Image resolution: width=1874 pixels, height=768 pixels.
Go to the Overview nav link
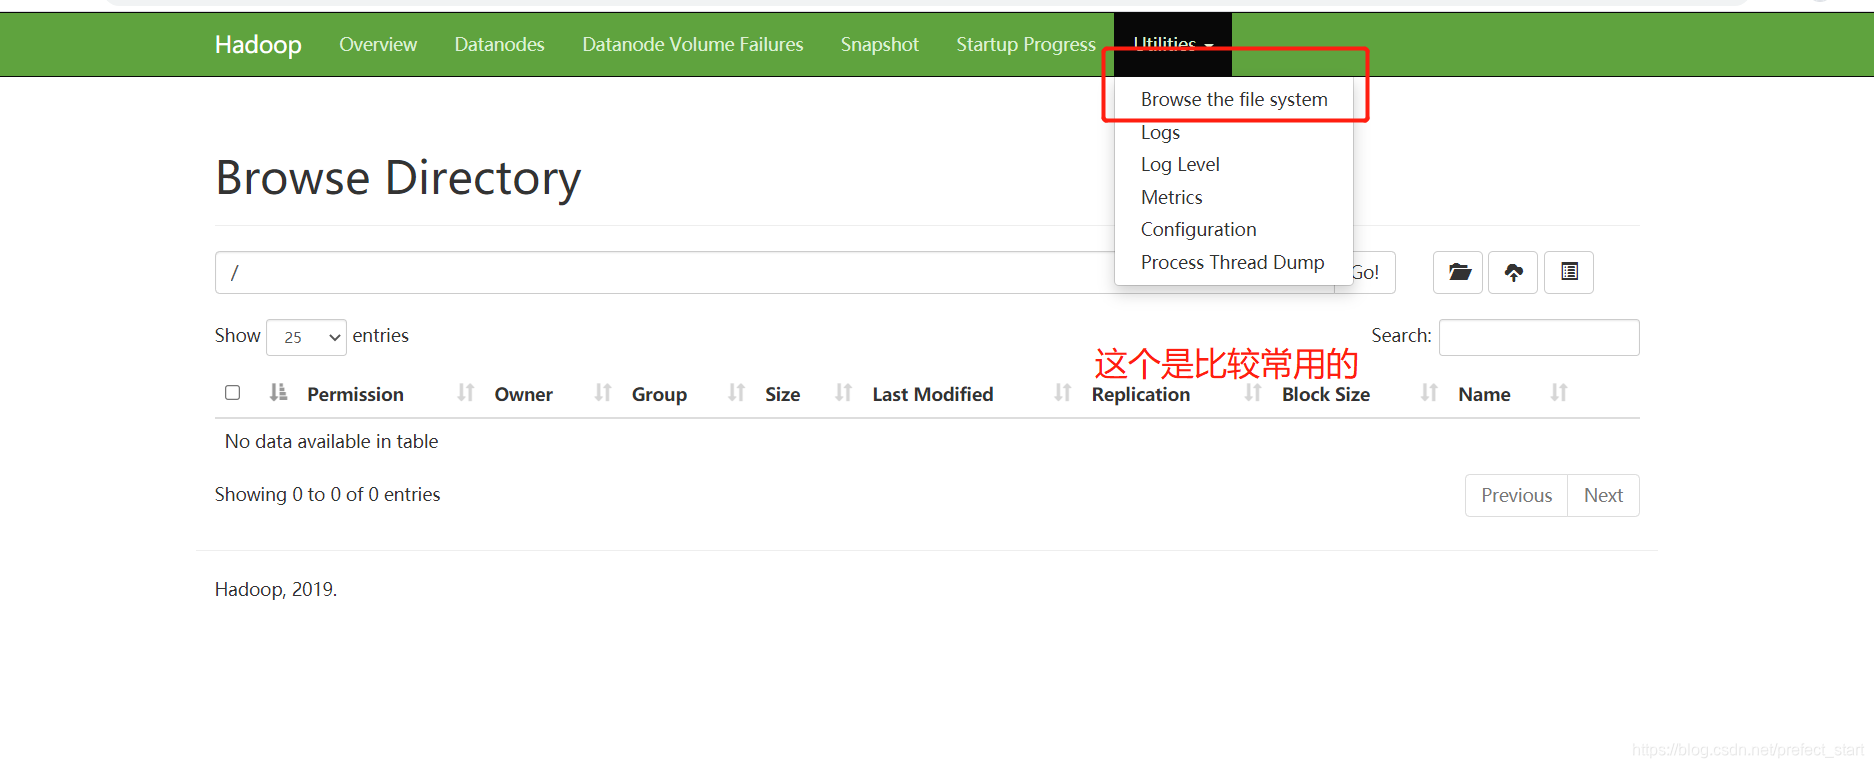click(378, 44)
